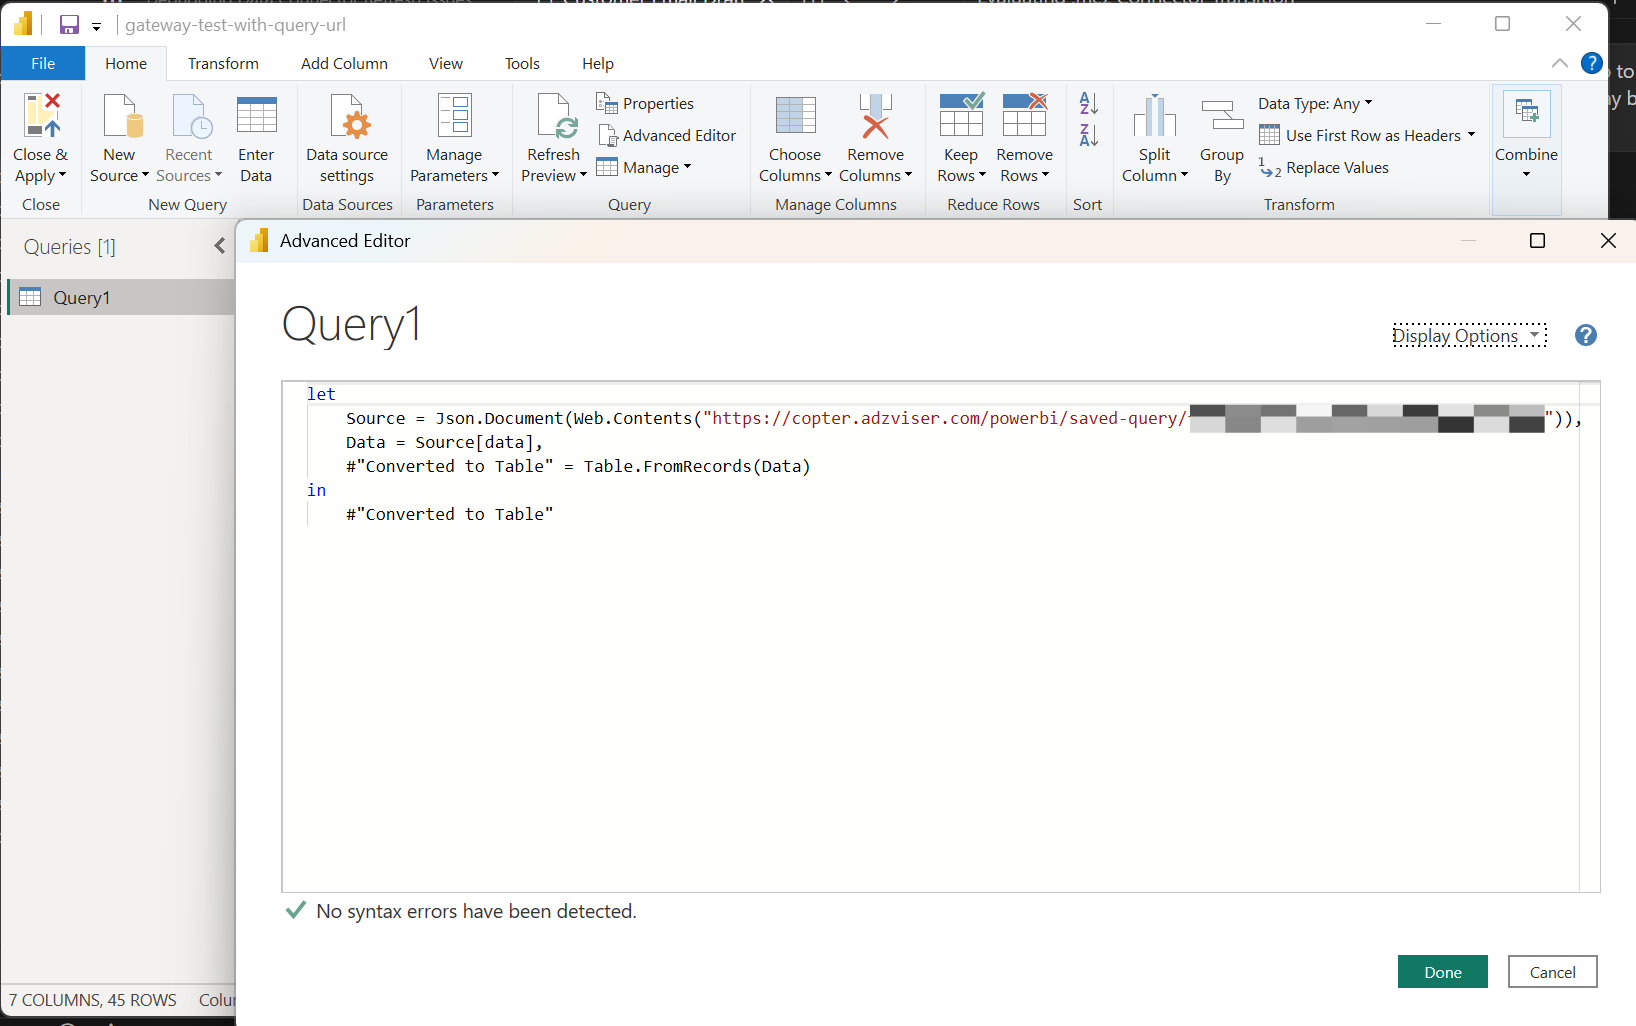The image size is (1636, 1026).
Task: Open Manage query dropdown
Action: pyautogui.click(x=644, y=167)
